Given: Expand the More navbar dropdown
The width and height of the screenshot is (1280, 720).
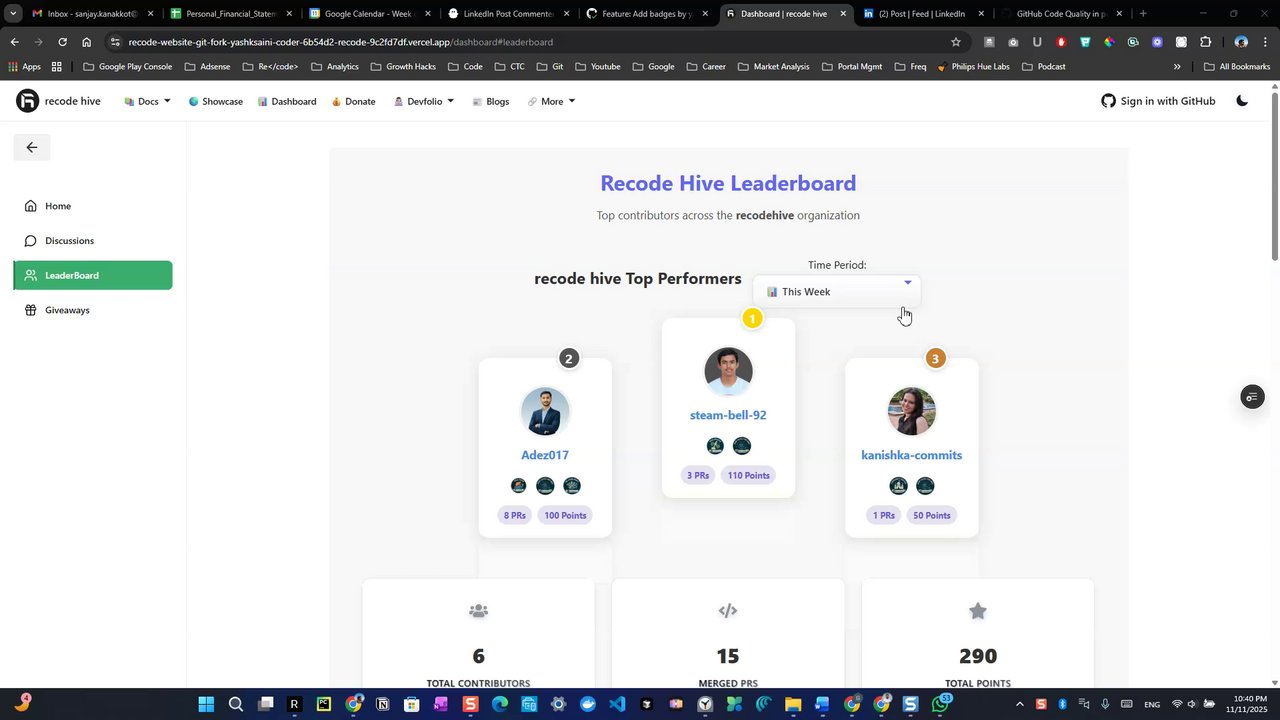Looking at the screenshot, I should 551,101.
